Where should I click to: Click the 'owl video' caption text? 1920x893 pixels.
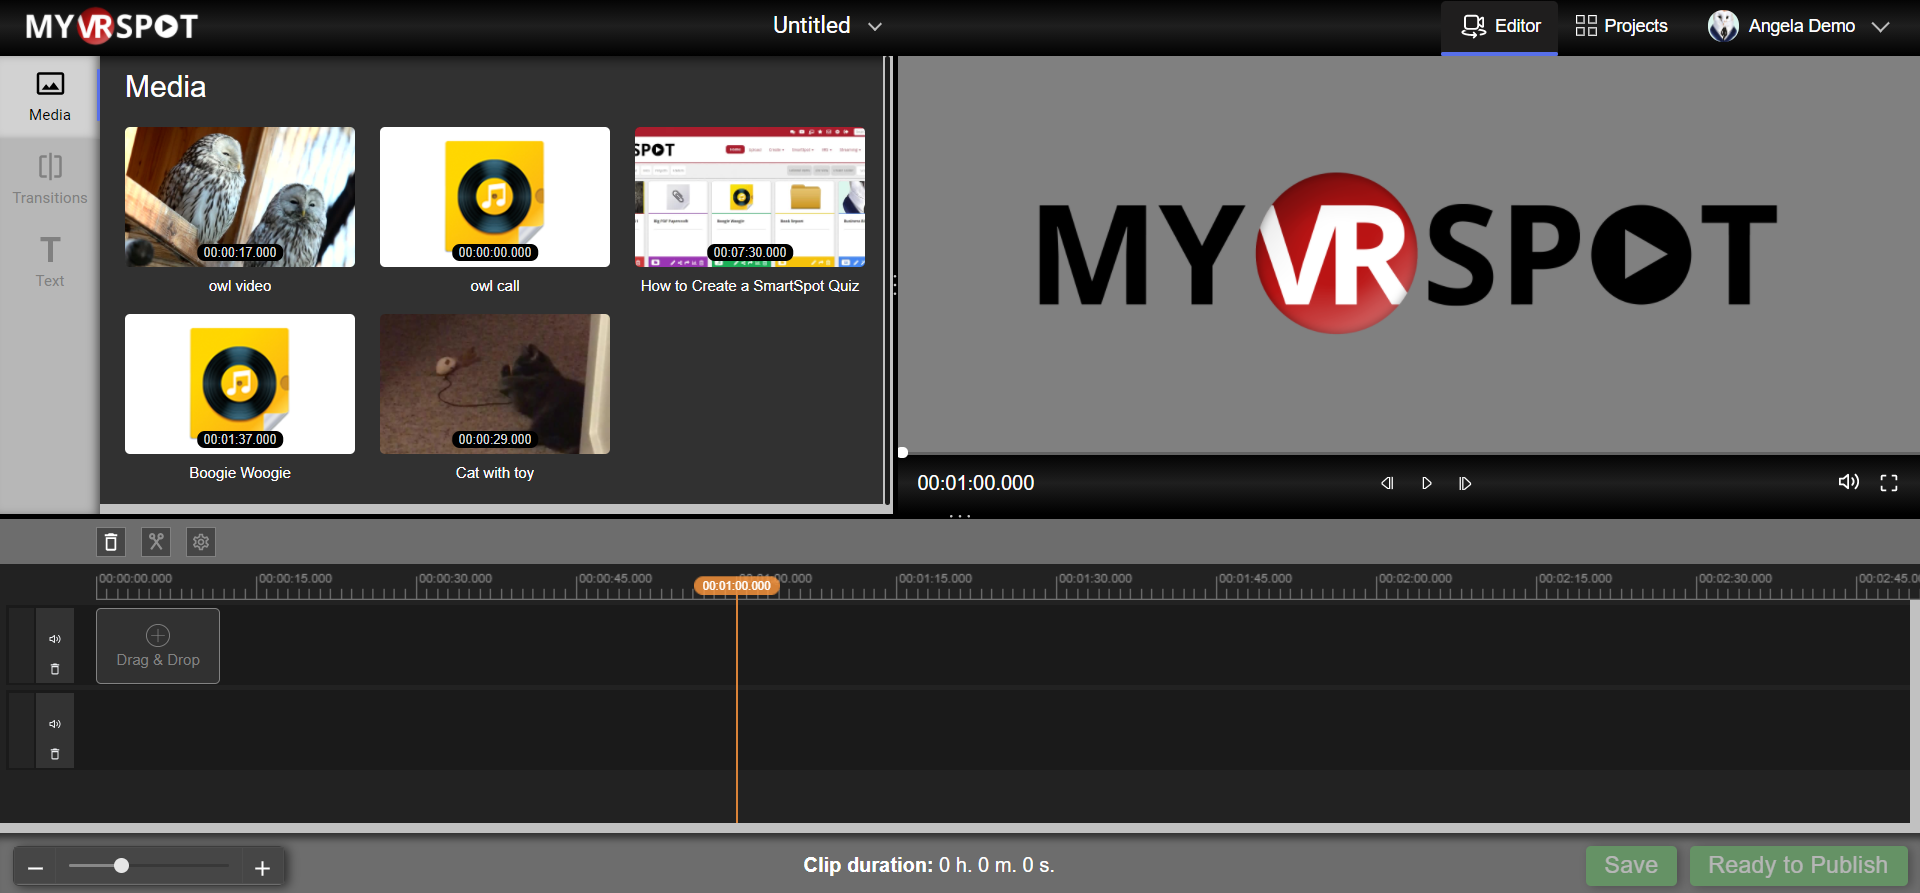tap(240, 286)
